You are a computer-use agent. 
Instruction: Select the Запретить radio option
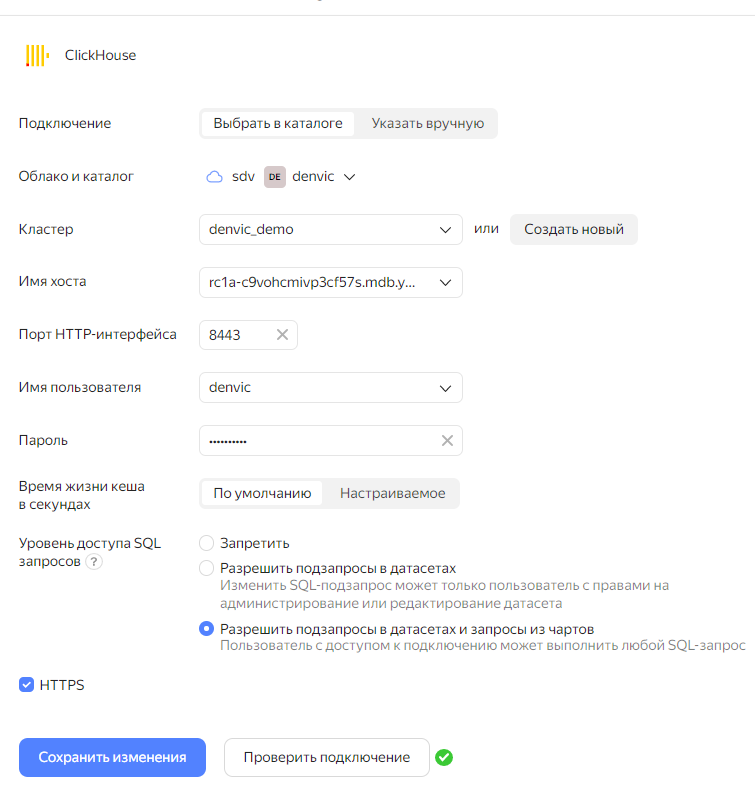pos(207,543)
